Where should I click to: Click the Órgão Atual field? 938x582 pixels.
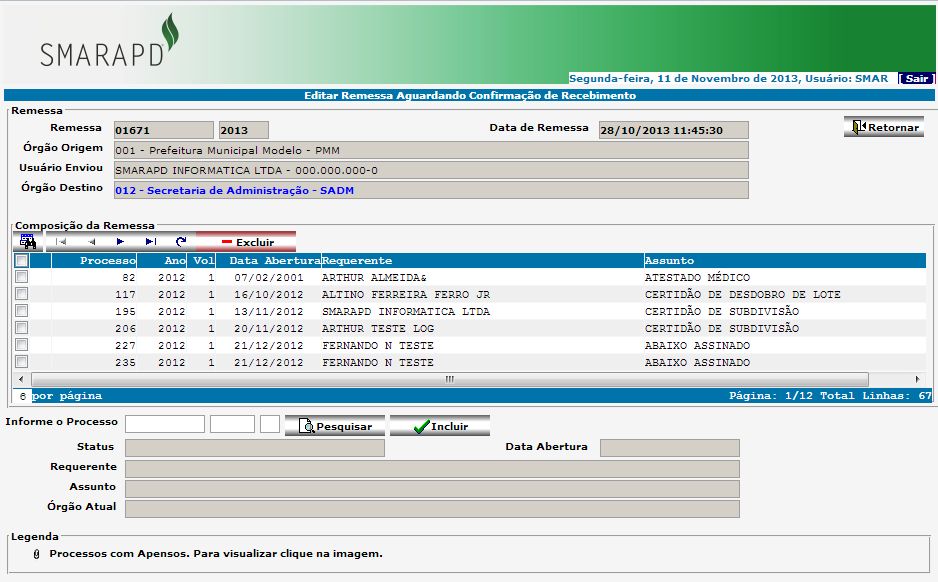(433, 508)
